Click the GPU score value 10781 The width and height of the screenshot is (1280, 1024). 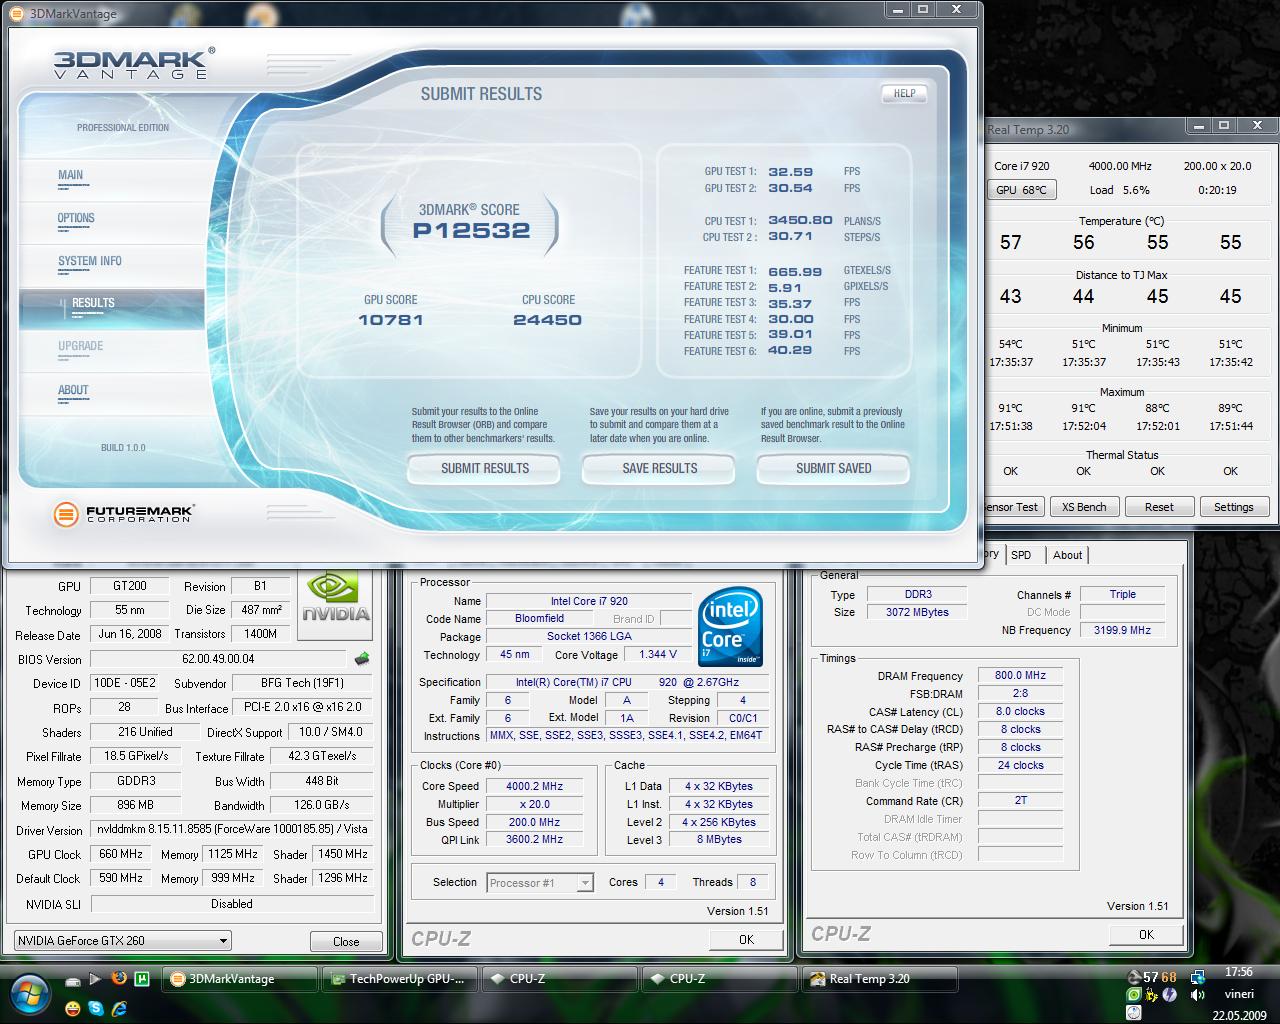[390, 320]
